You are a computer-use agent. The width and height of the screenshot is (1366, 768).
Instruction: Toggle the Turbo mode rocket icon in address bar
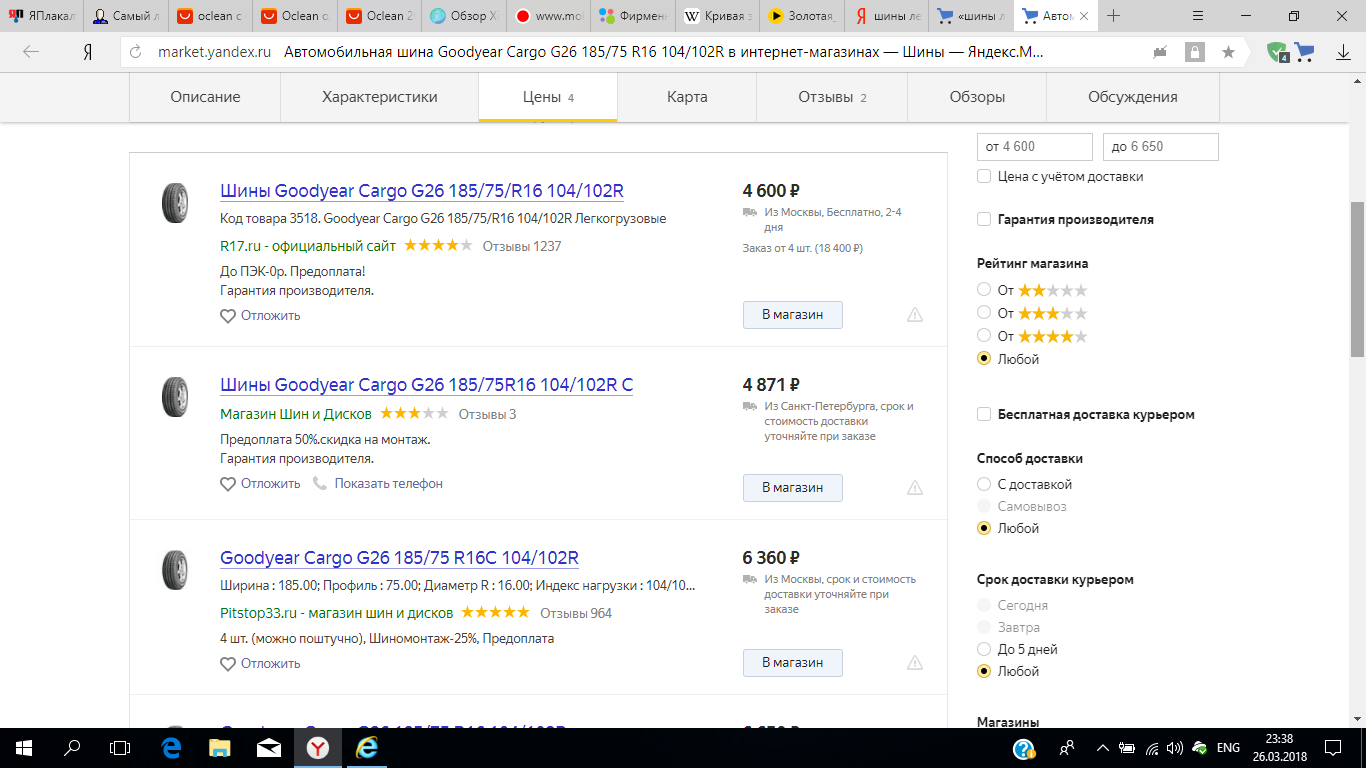tap(1160, 52)
